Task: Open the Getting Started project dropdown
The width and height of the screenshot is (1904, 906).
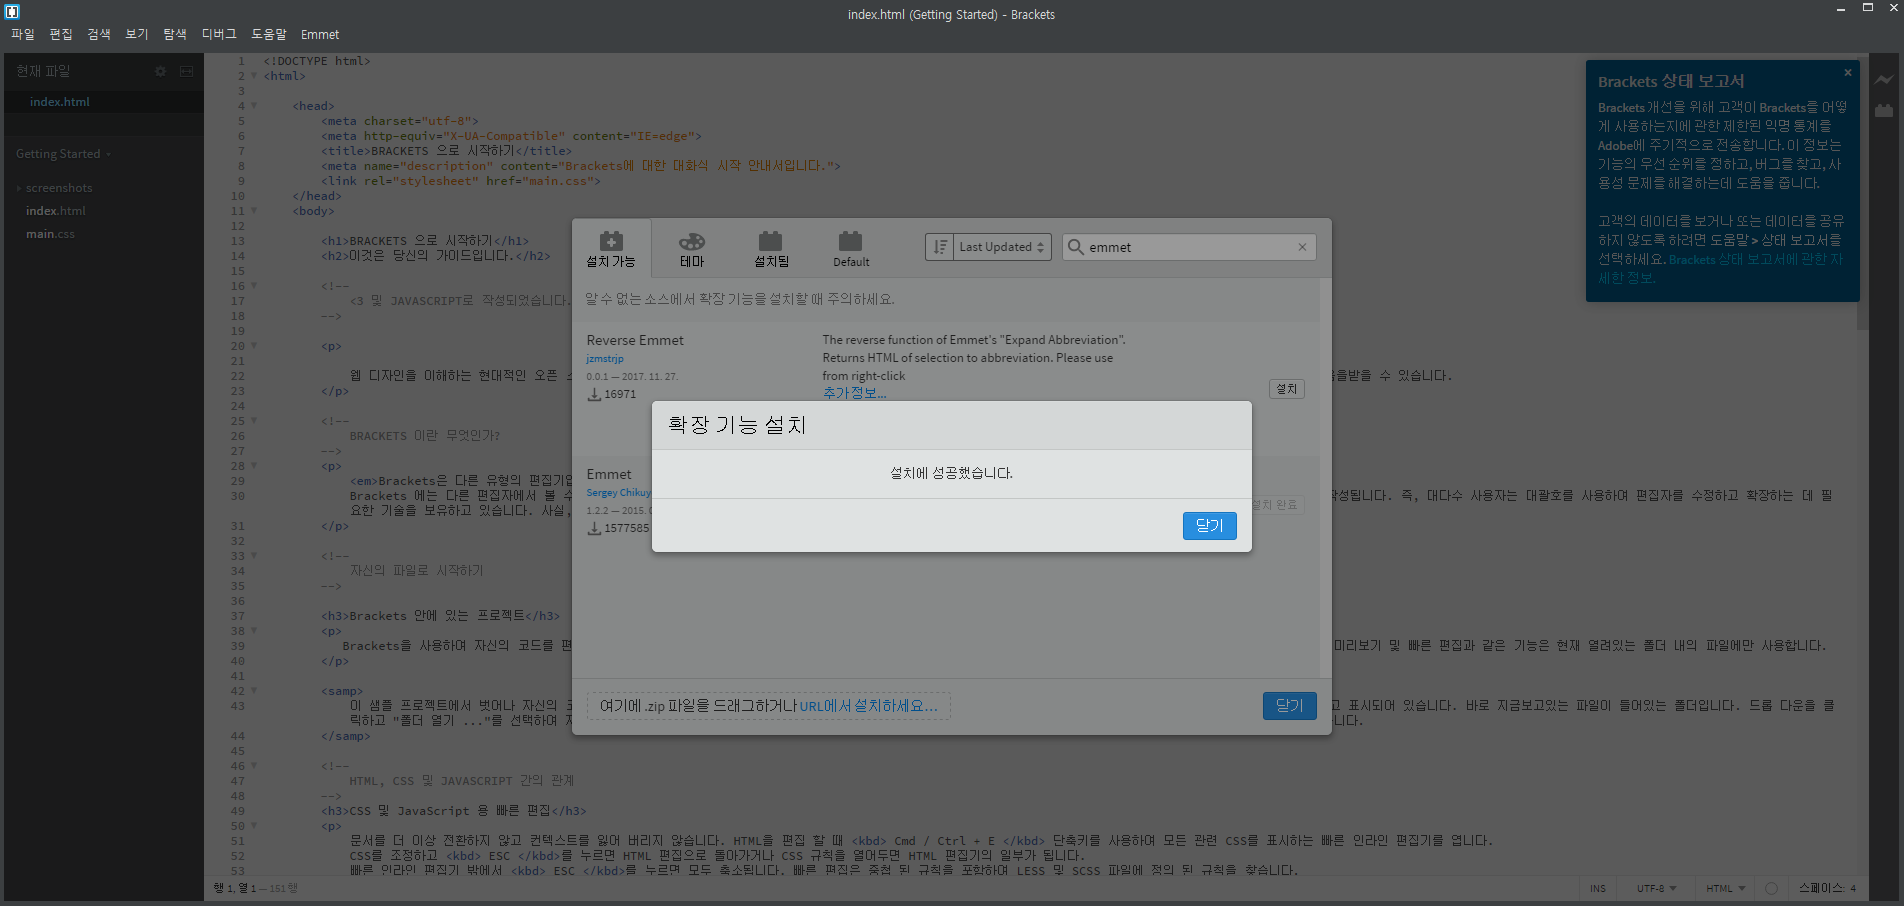Action: 64,154
